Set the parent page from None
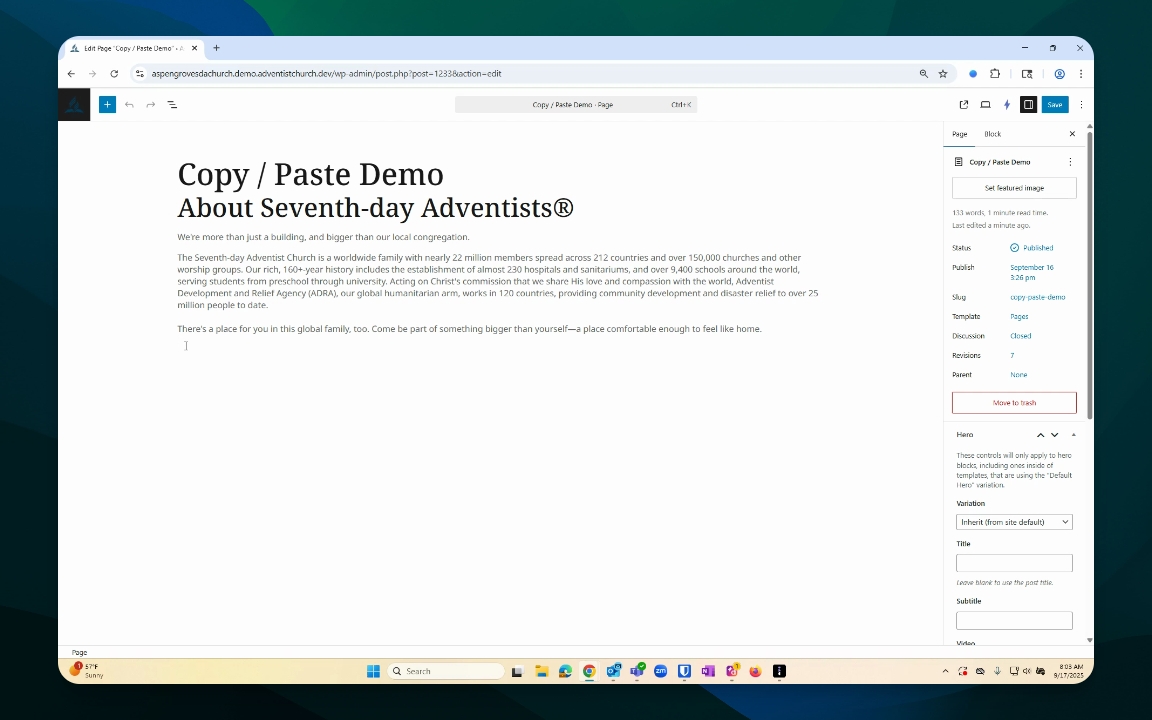The width and height of the screenshot is (1152, 720). point(1018,375)
